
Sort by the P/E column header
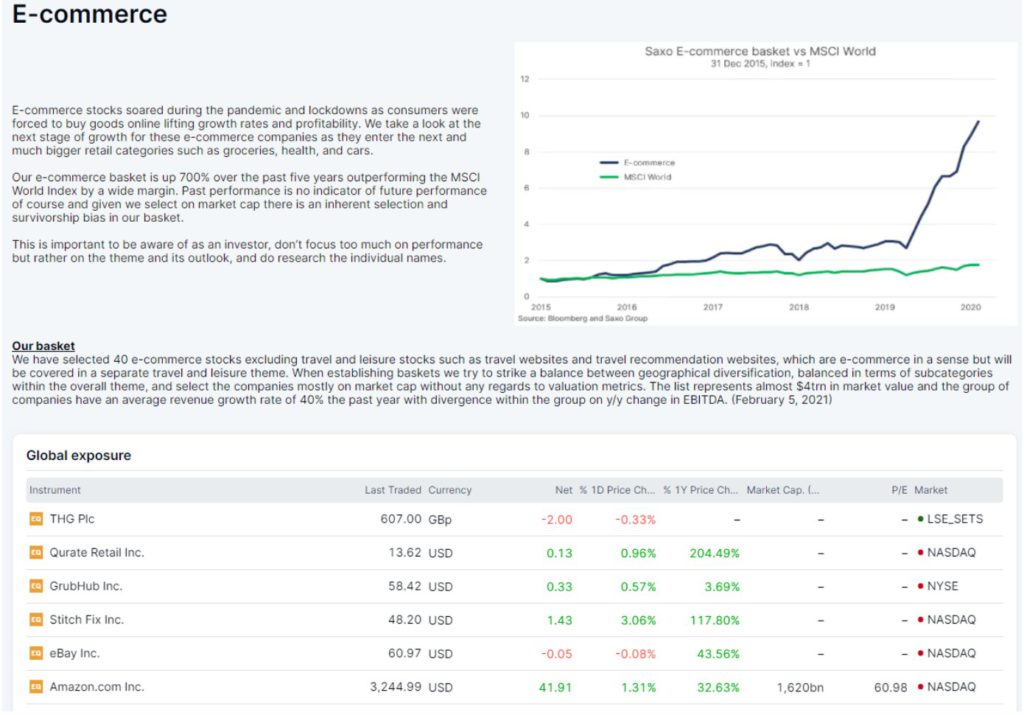[899, 490]
